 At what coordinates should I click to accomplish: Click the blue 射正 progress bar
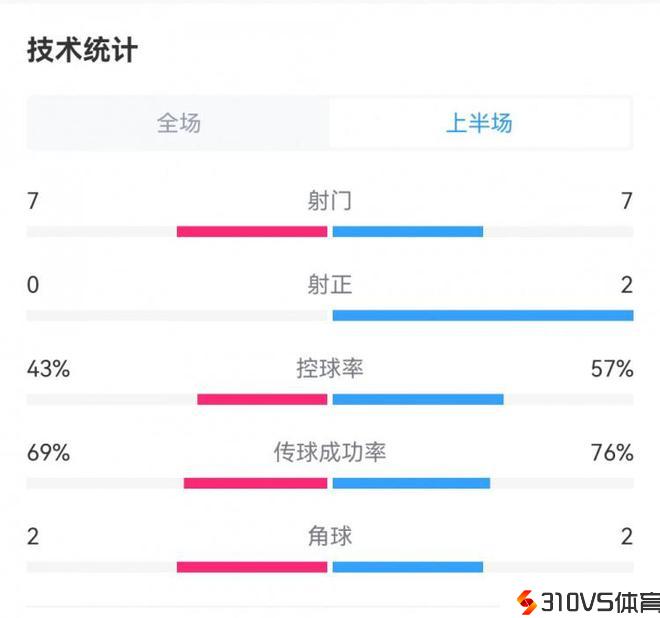pos(483,316)
